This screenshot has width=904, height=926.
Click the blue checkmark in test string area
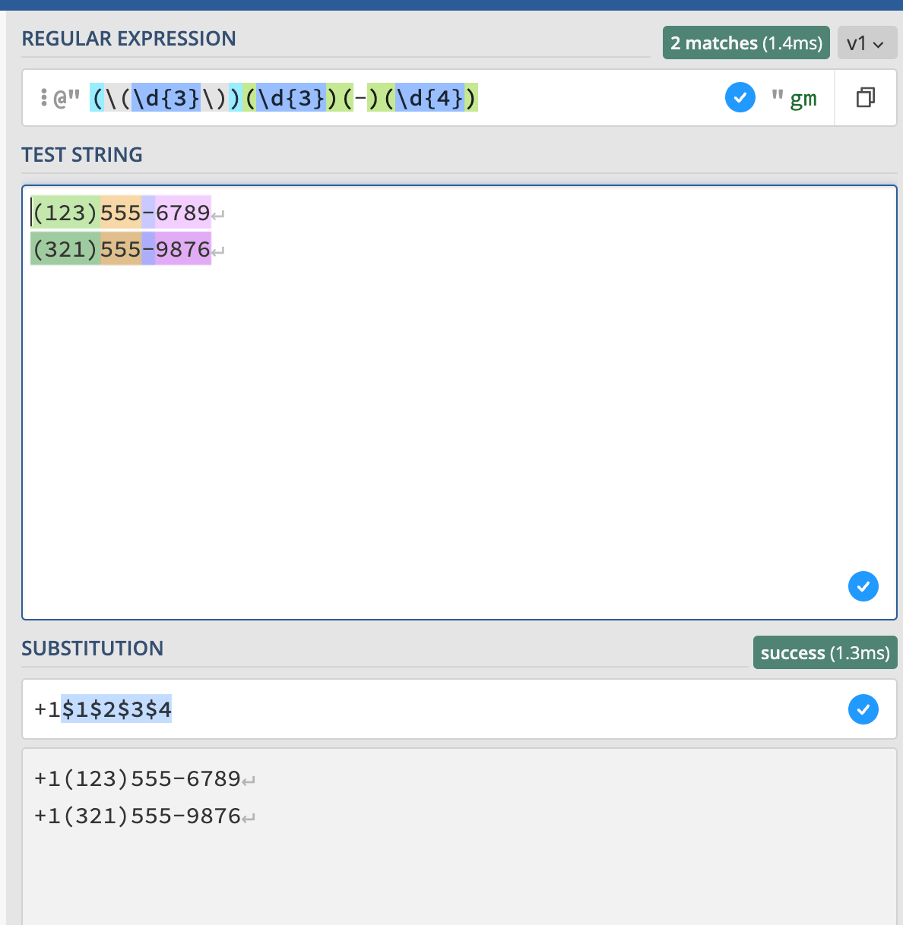tap(862, 586)
